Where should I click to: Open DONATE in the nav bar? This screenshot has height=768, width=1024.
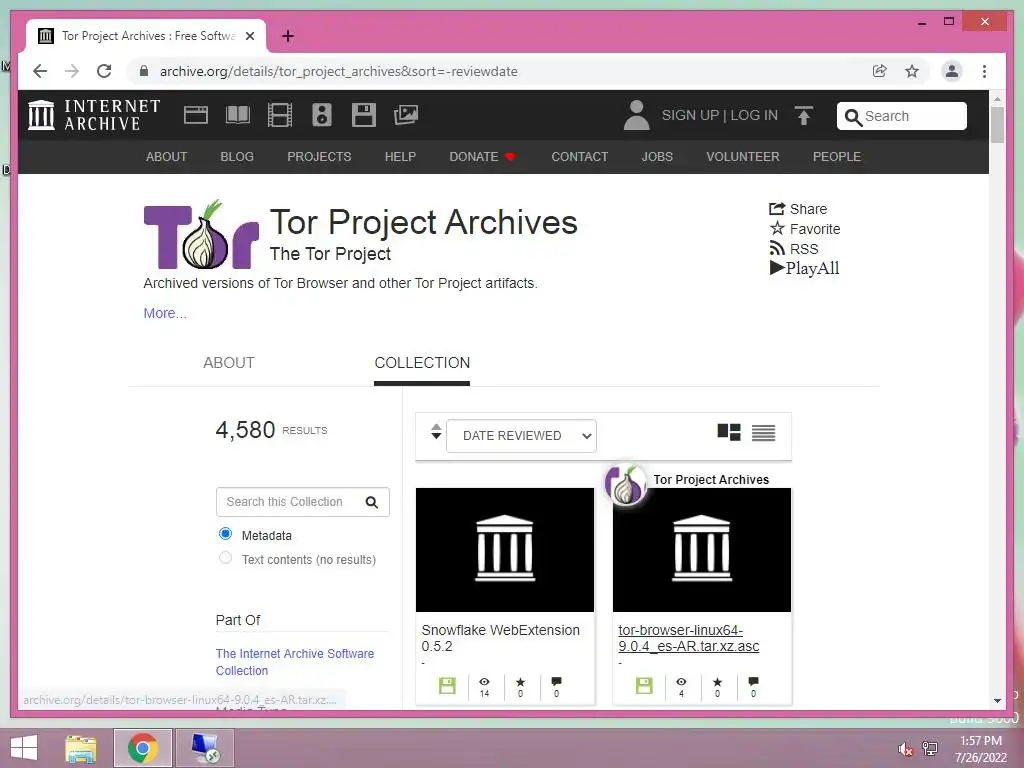(x=482, y=157)
